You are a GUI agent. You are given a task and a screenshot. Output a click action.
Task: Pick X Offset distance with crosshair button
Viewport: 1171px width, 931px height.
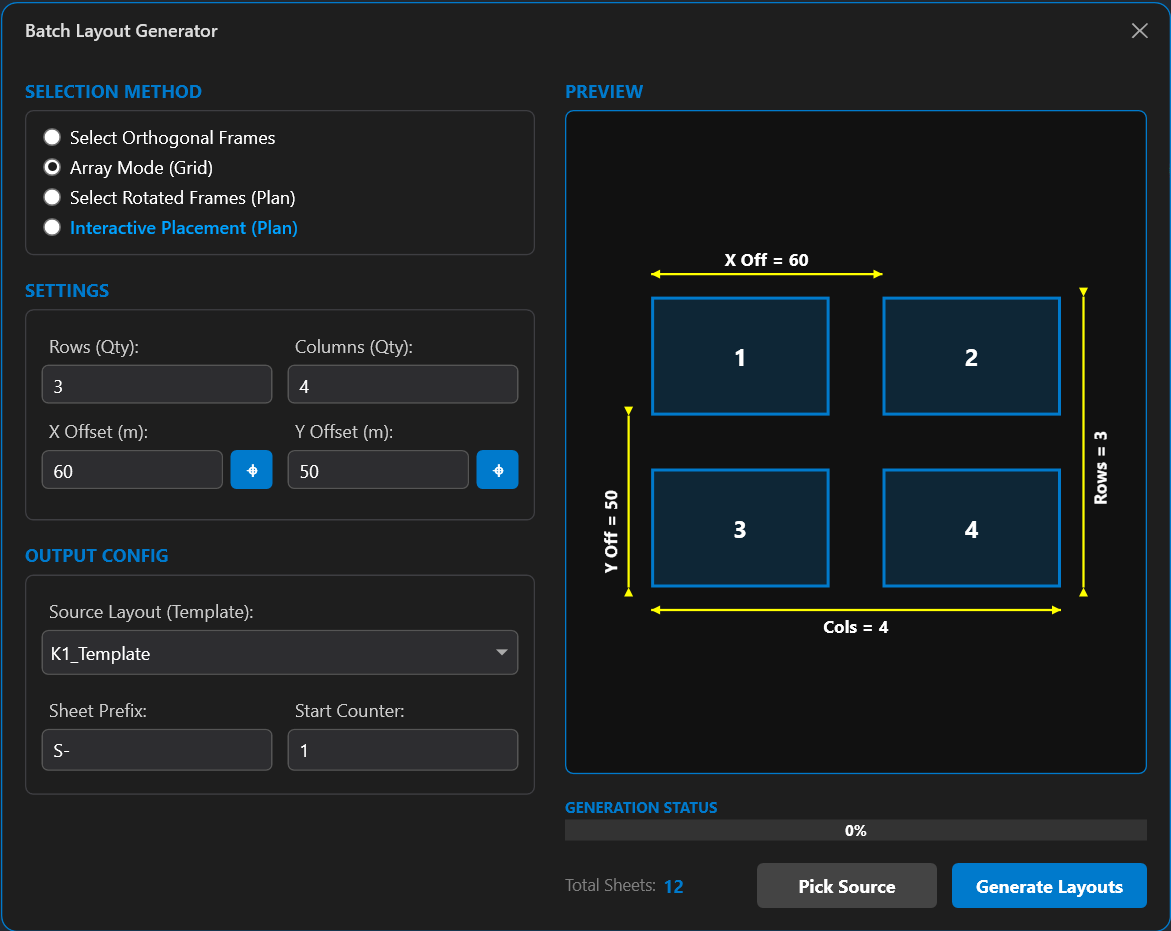pos(251,470)
